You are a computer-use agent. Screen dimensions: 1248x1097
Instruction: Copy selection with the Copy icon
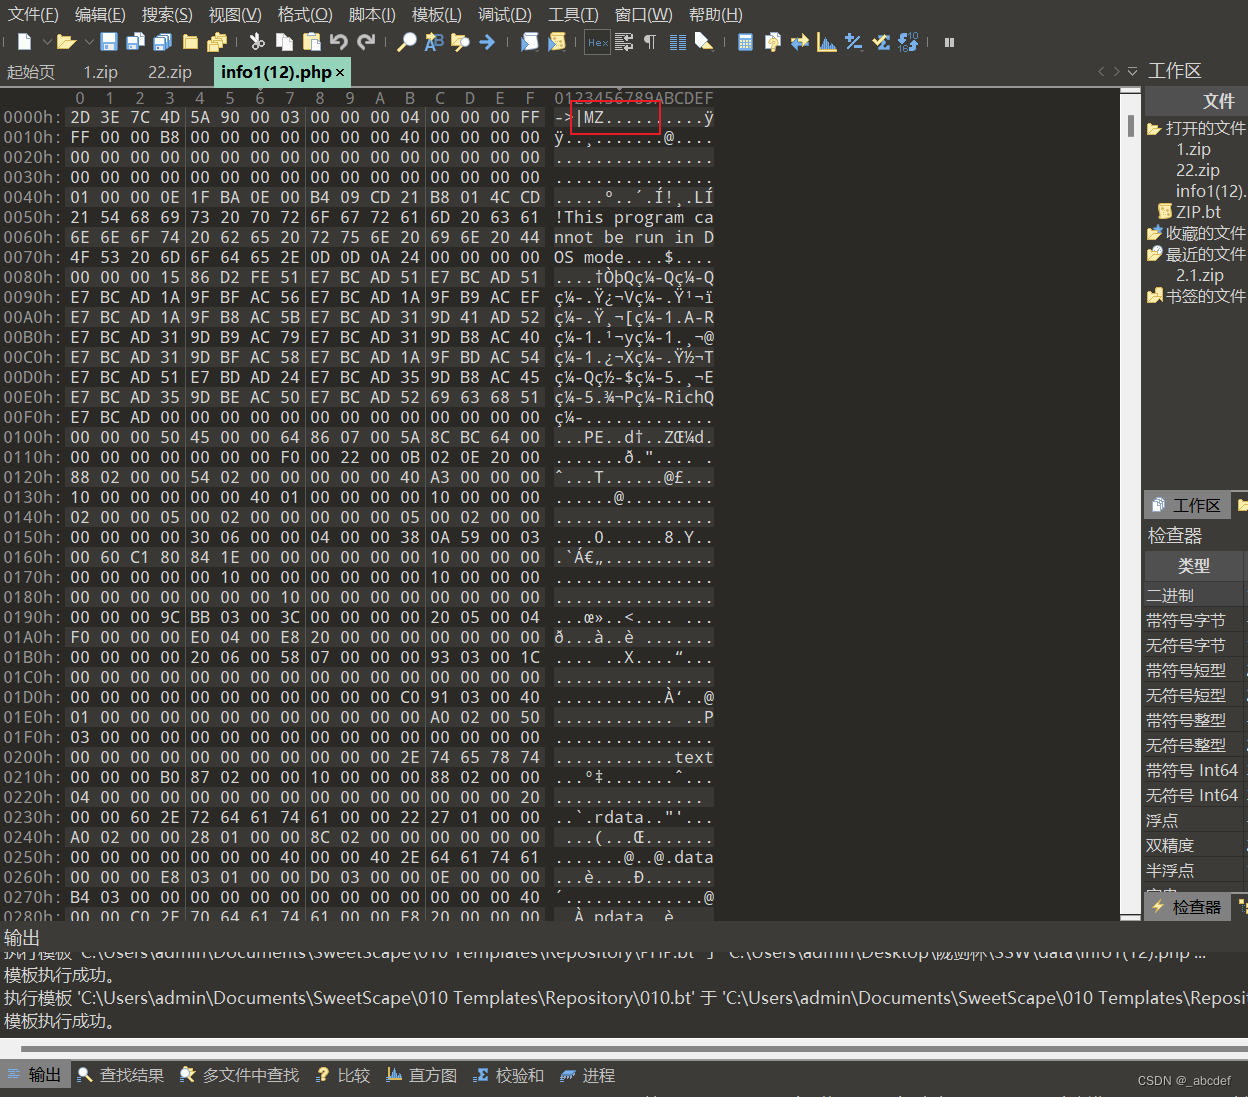(x=284, y=42)
